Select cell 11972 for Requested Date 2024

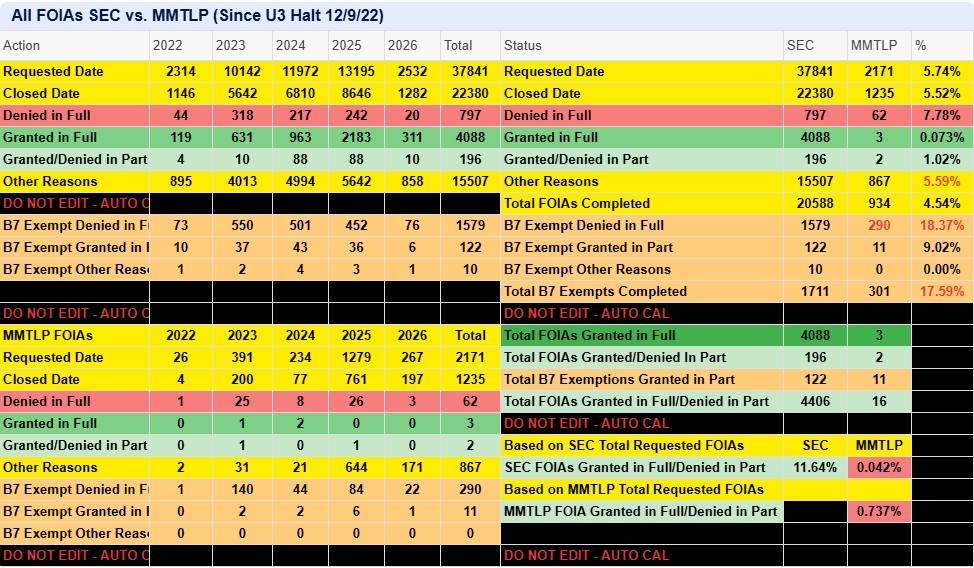pyautogui.click(x=300, y=71)
